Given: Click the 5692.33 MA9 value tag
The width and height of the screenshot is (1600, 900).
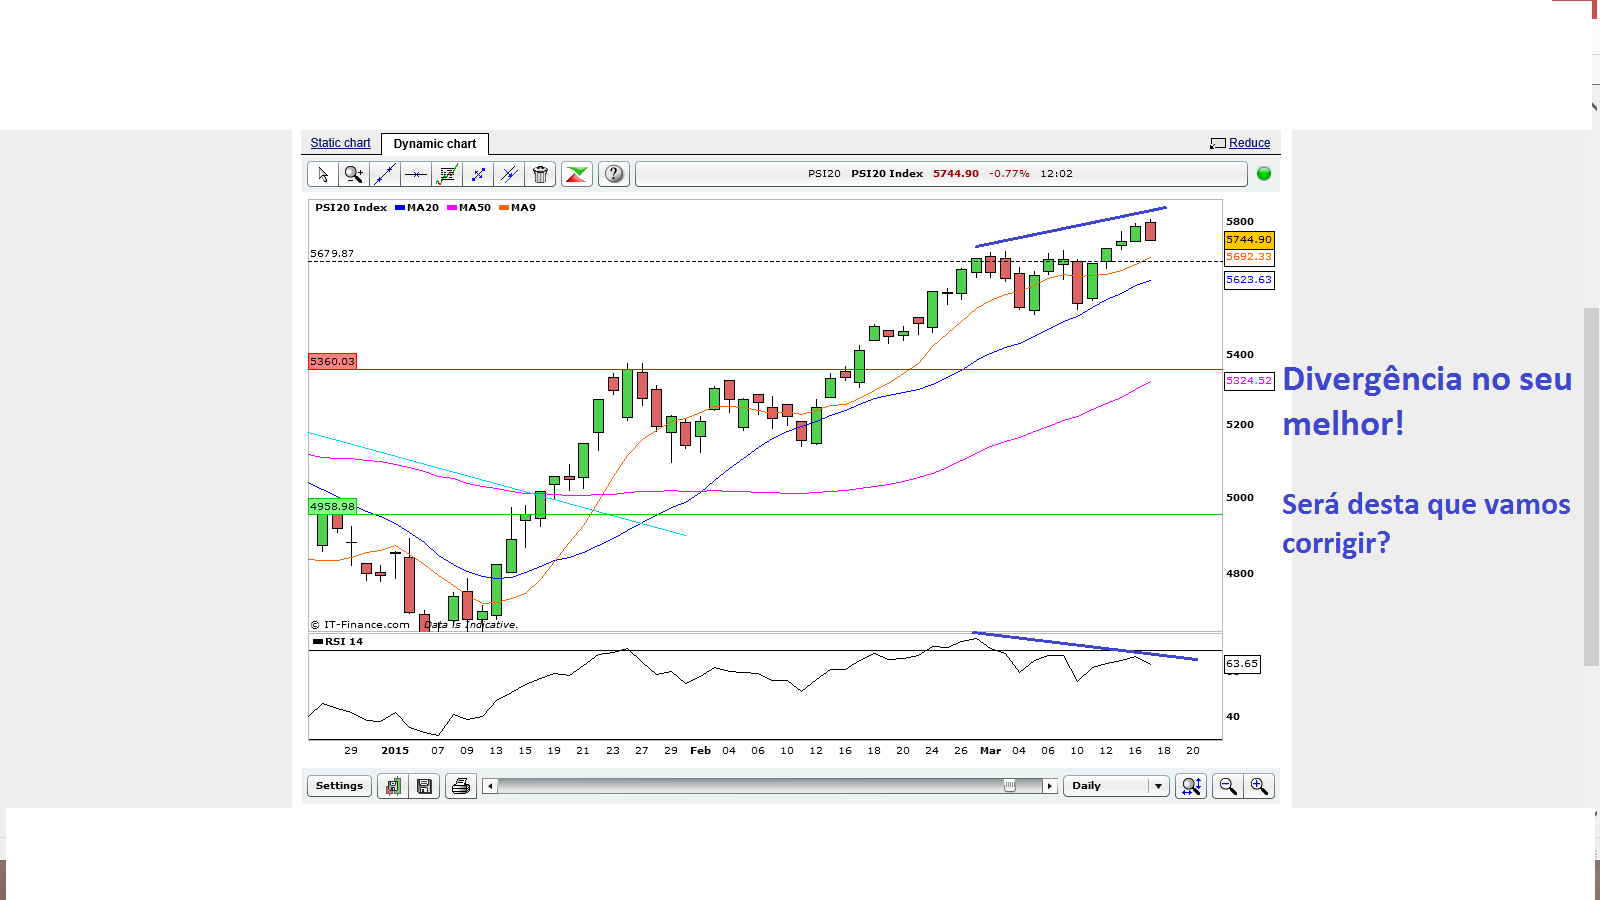Looking at the screenshot, I should click(x=1249, y=257).
